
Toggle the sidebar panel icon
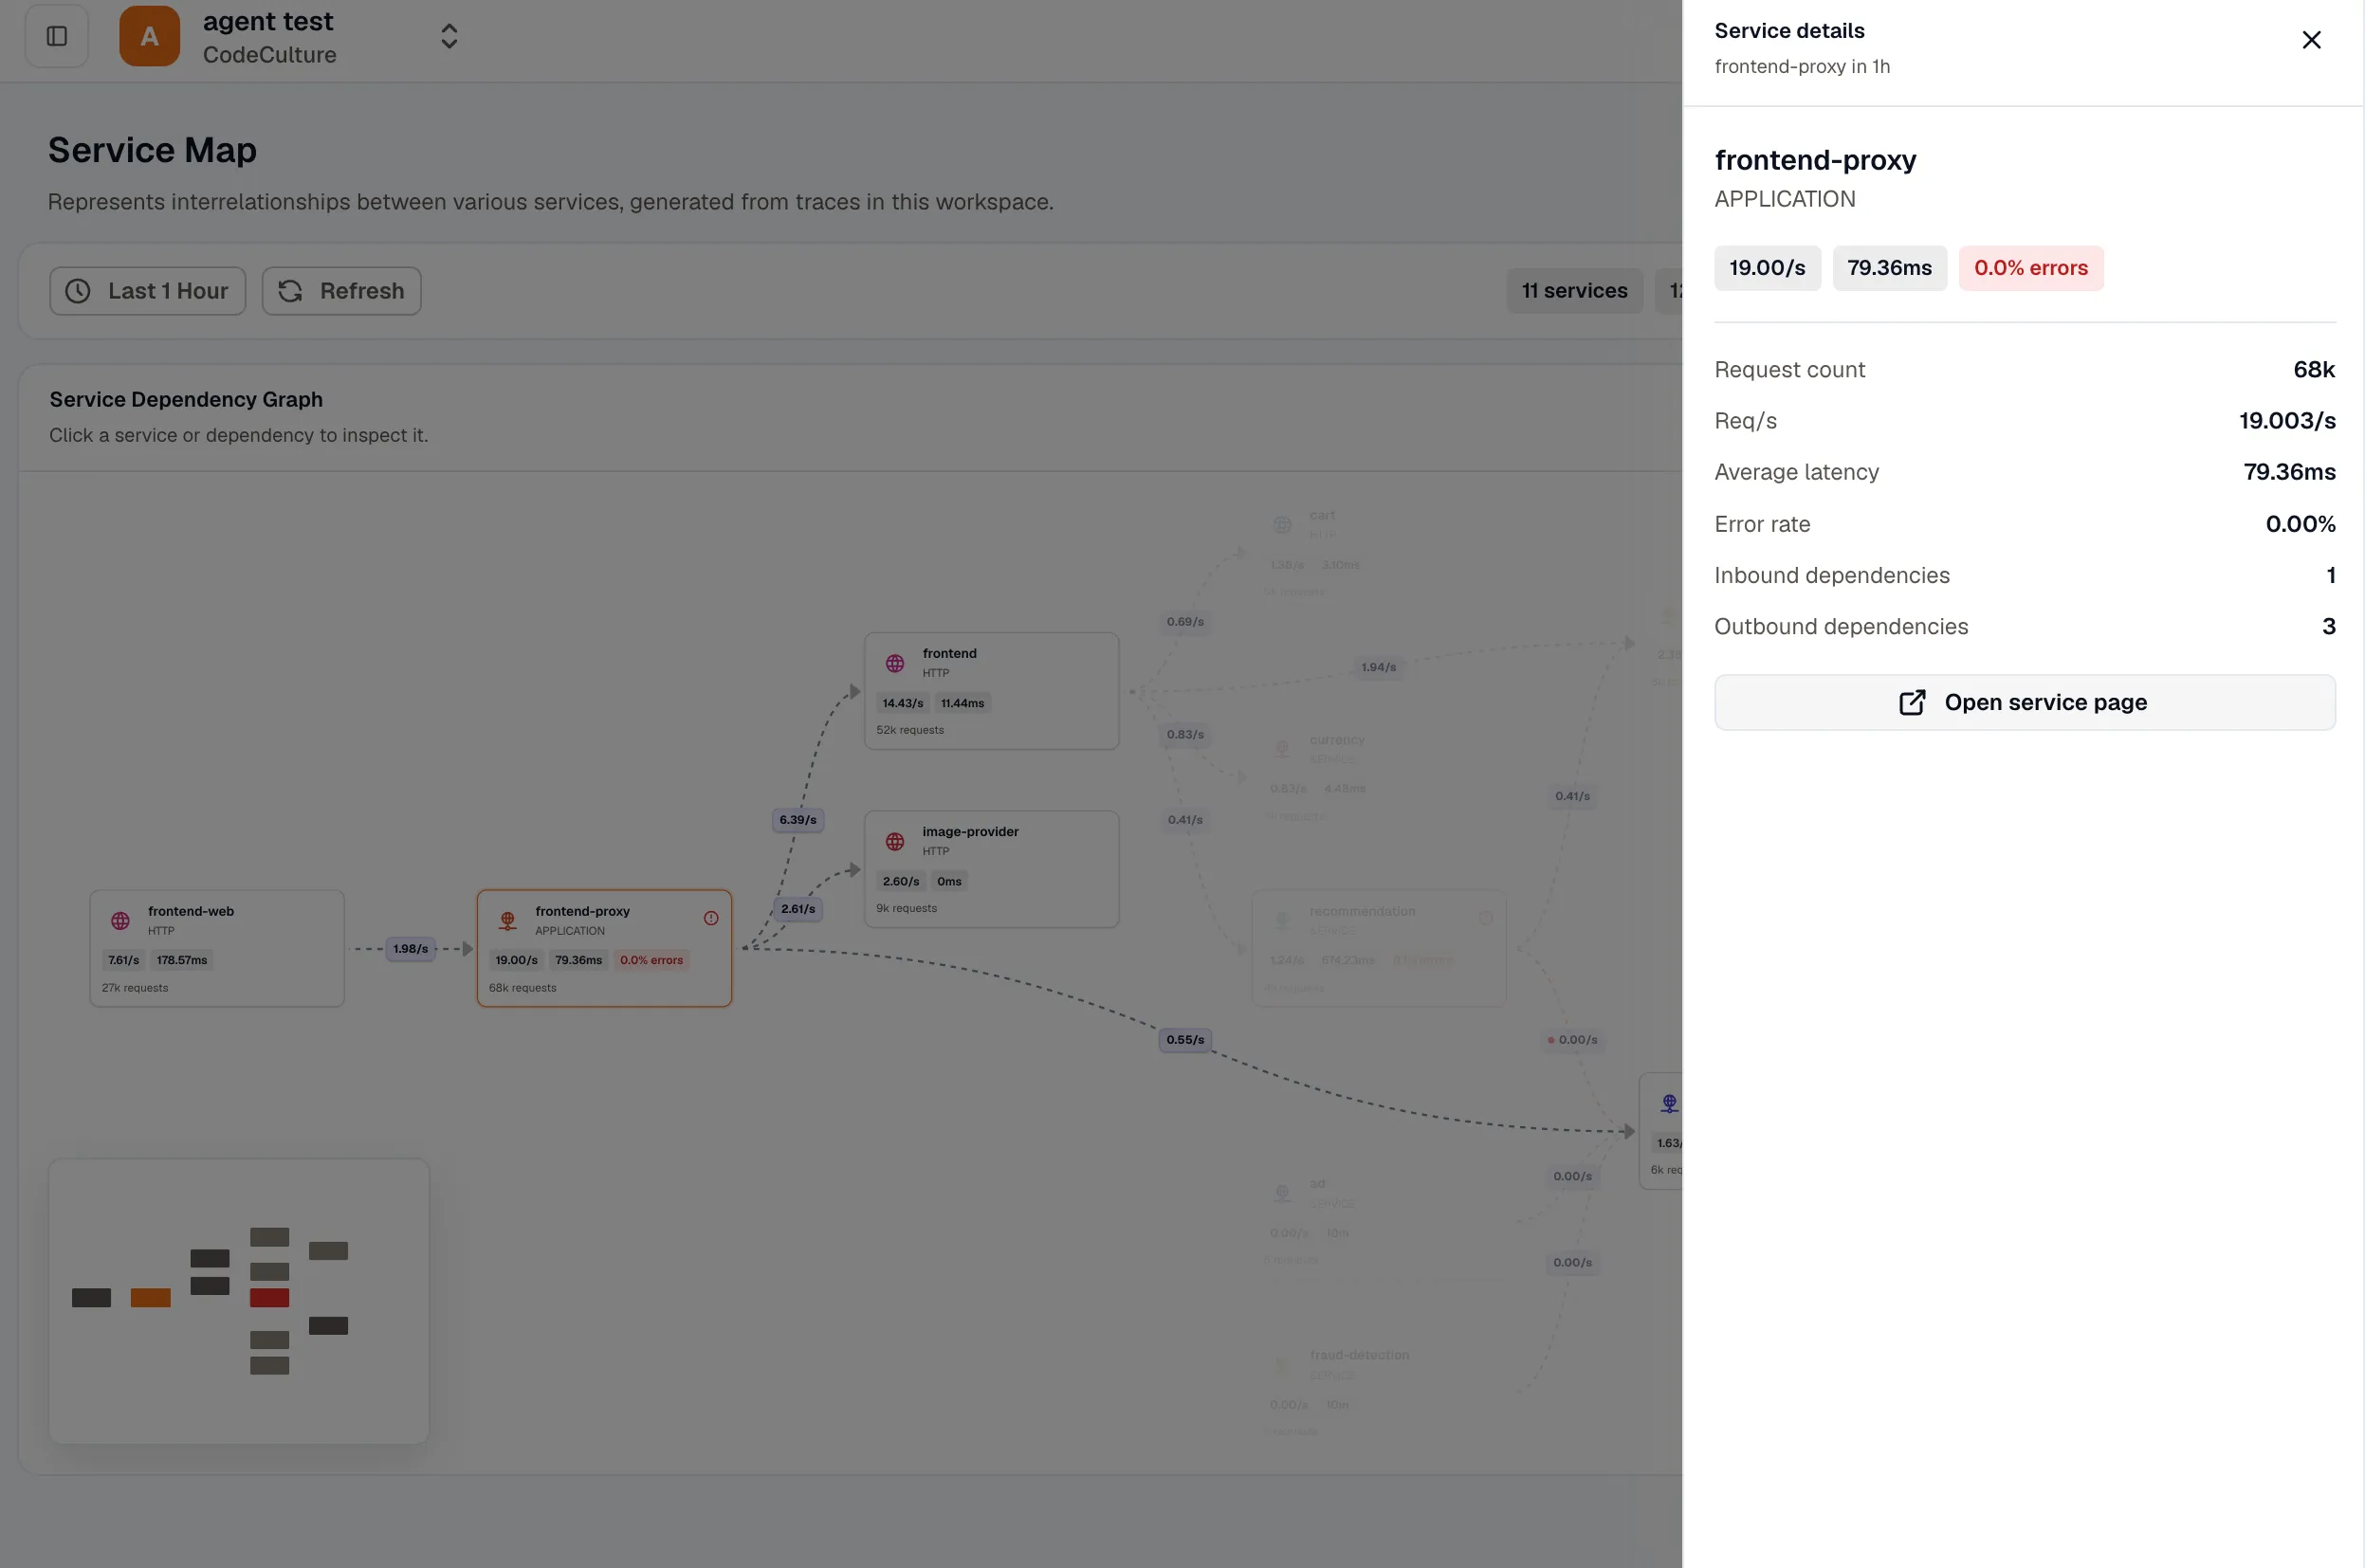coord(57,37)
